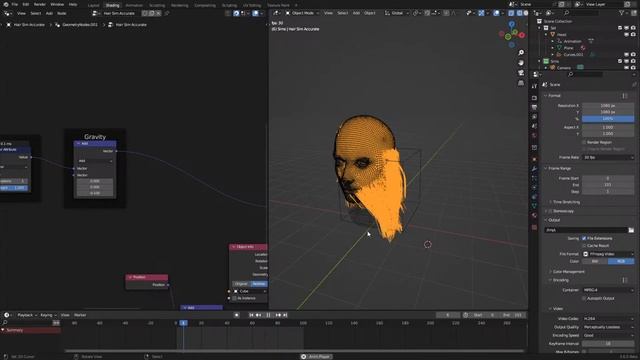The image size is (640, 360).
Task: Enable the Stereoscopy checkbox
Action: (550, 211)
